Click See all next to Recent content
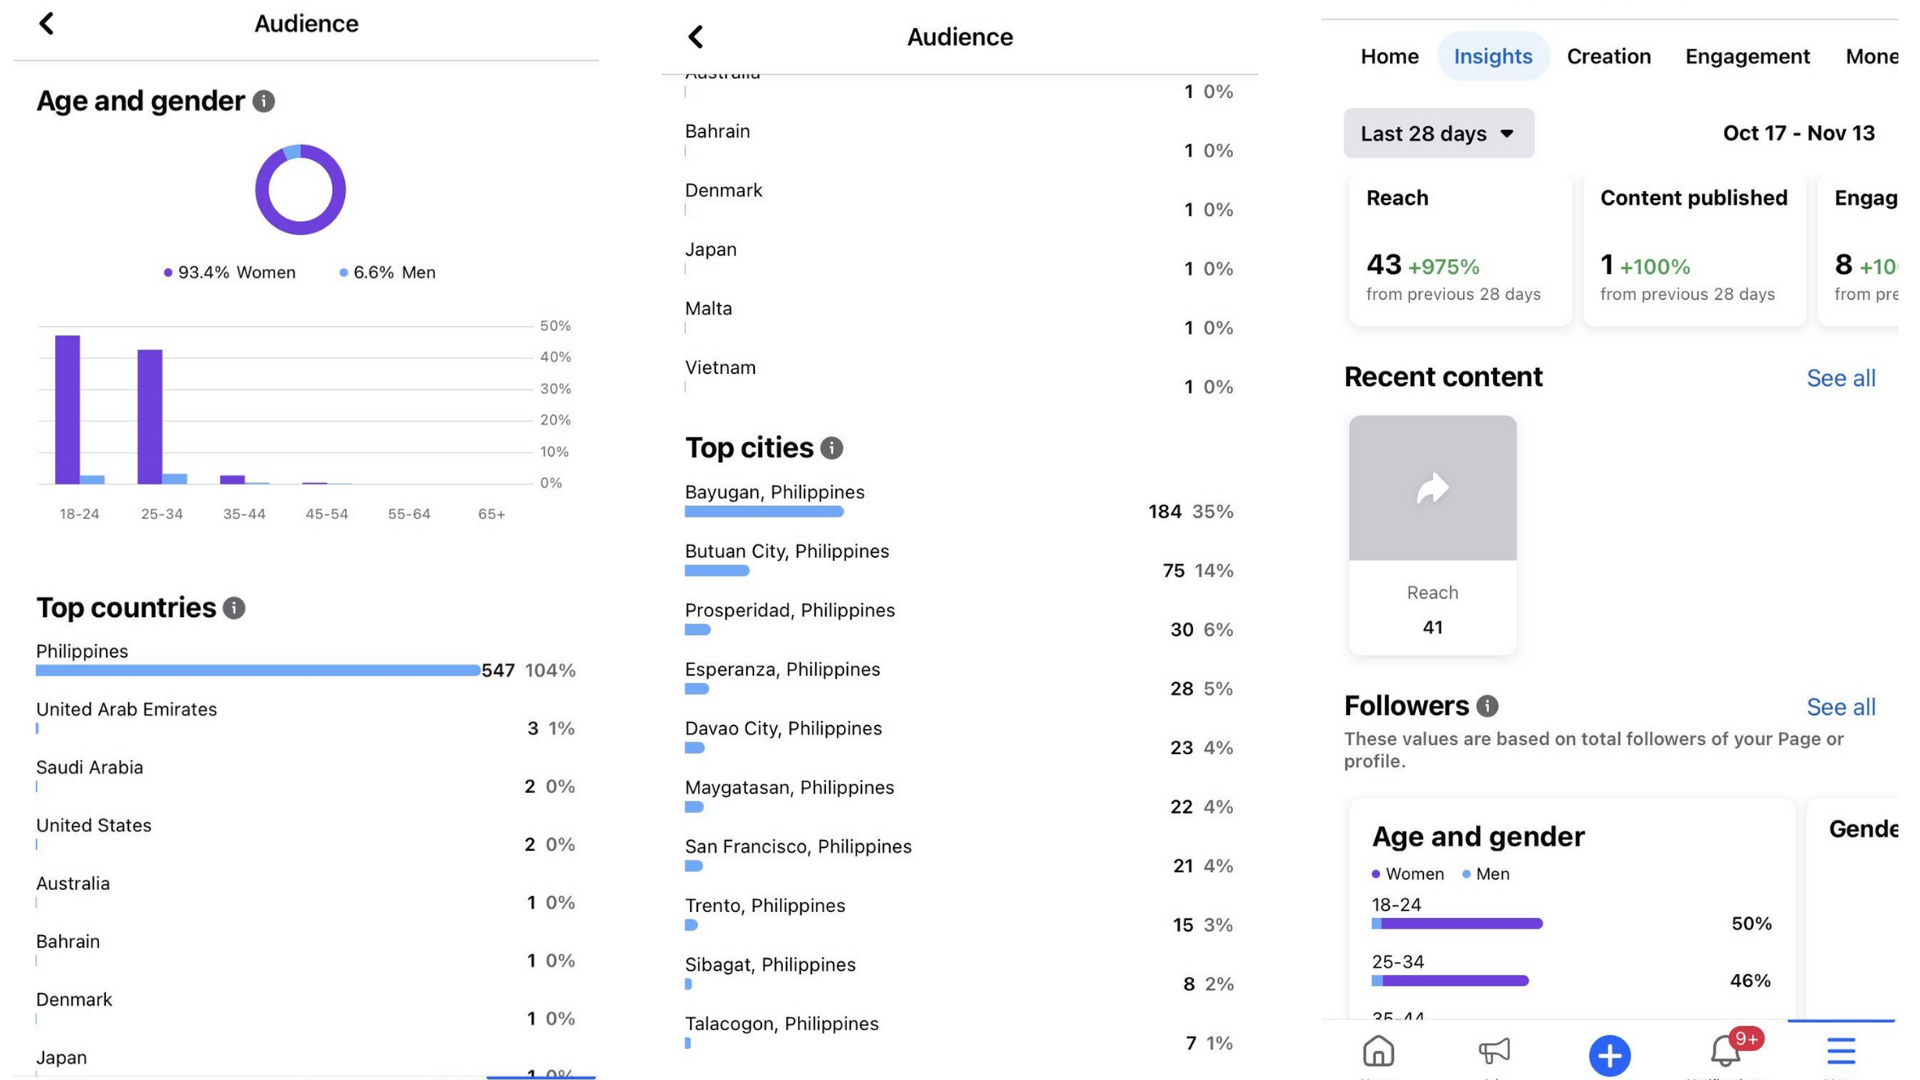The height and width of the screenshot is (1080, 1920). (x=1840, y=378)
